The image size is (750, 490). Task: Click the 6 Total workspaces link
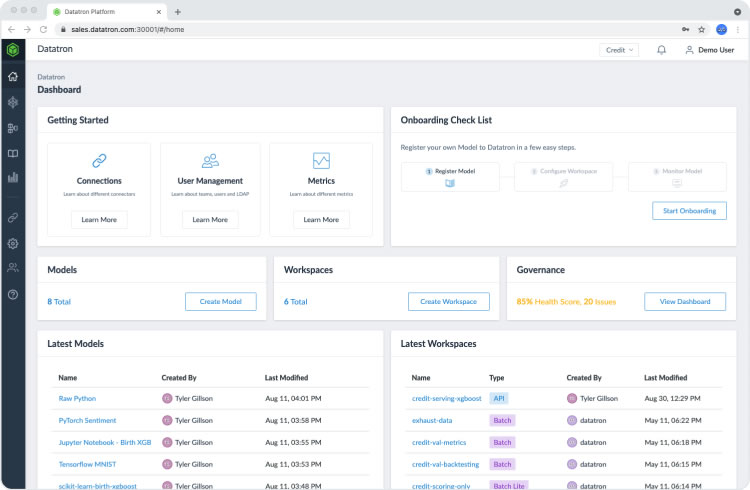pos(296,301)
